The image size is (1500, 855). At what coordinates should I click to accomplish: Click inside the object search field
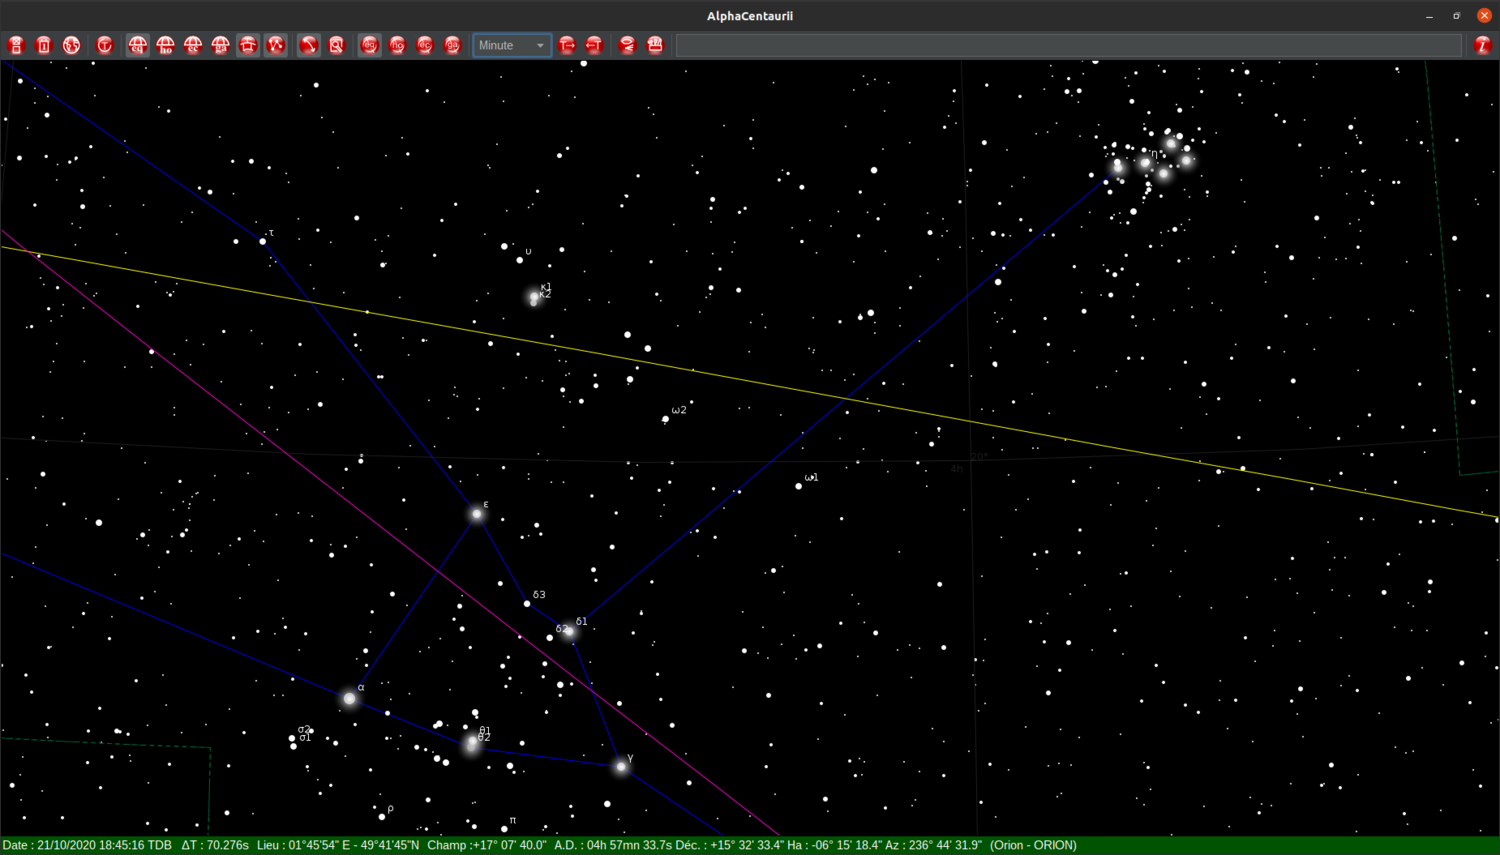point(1065,45)
